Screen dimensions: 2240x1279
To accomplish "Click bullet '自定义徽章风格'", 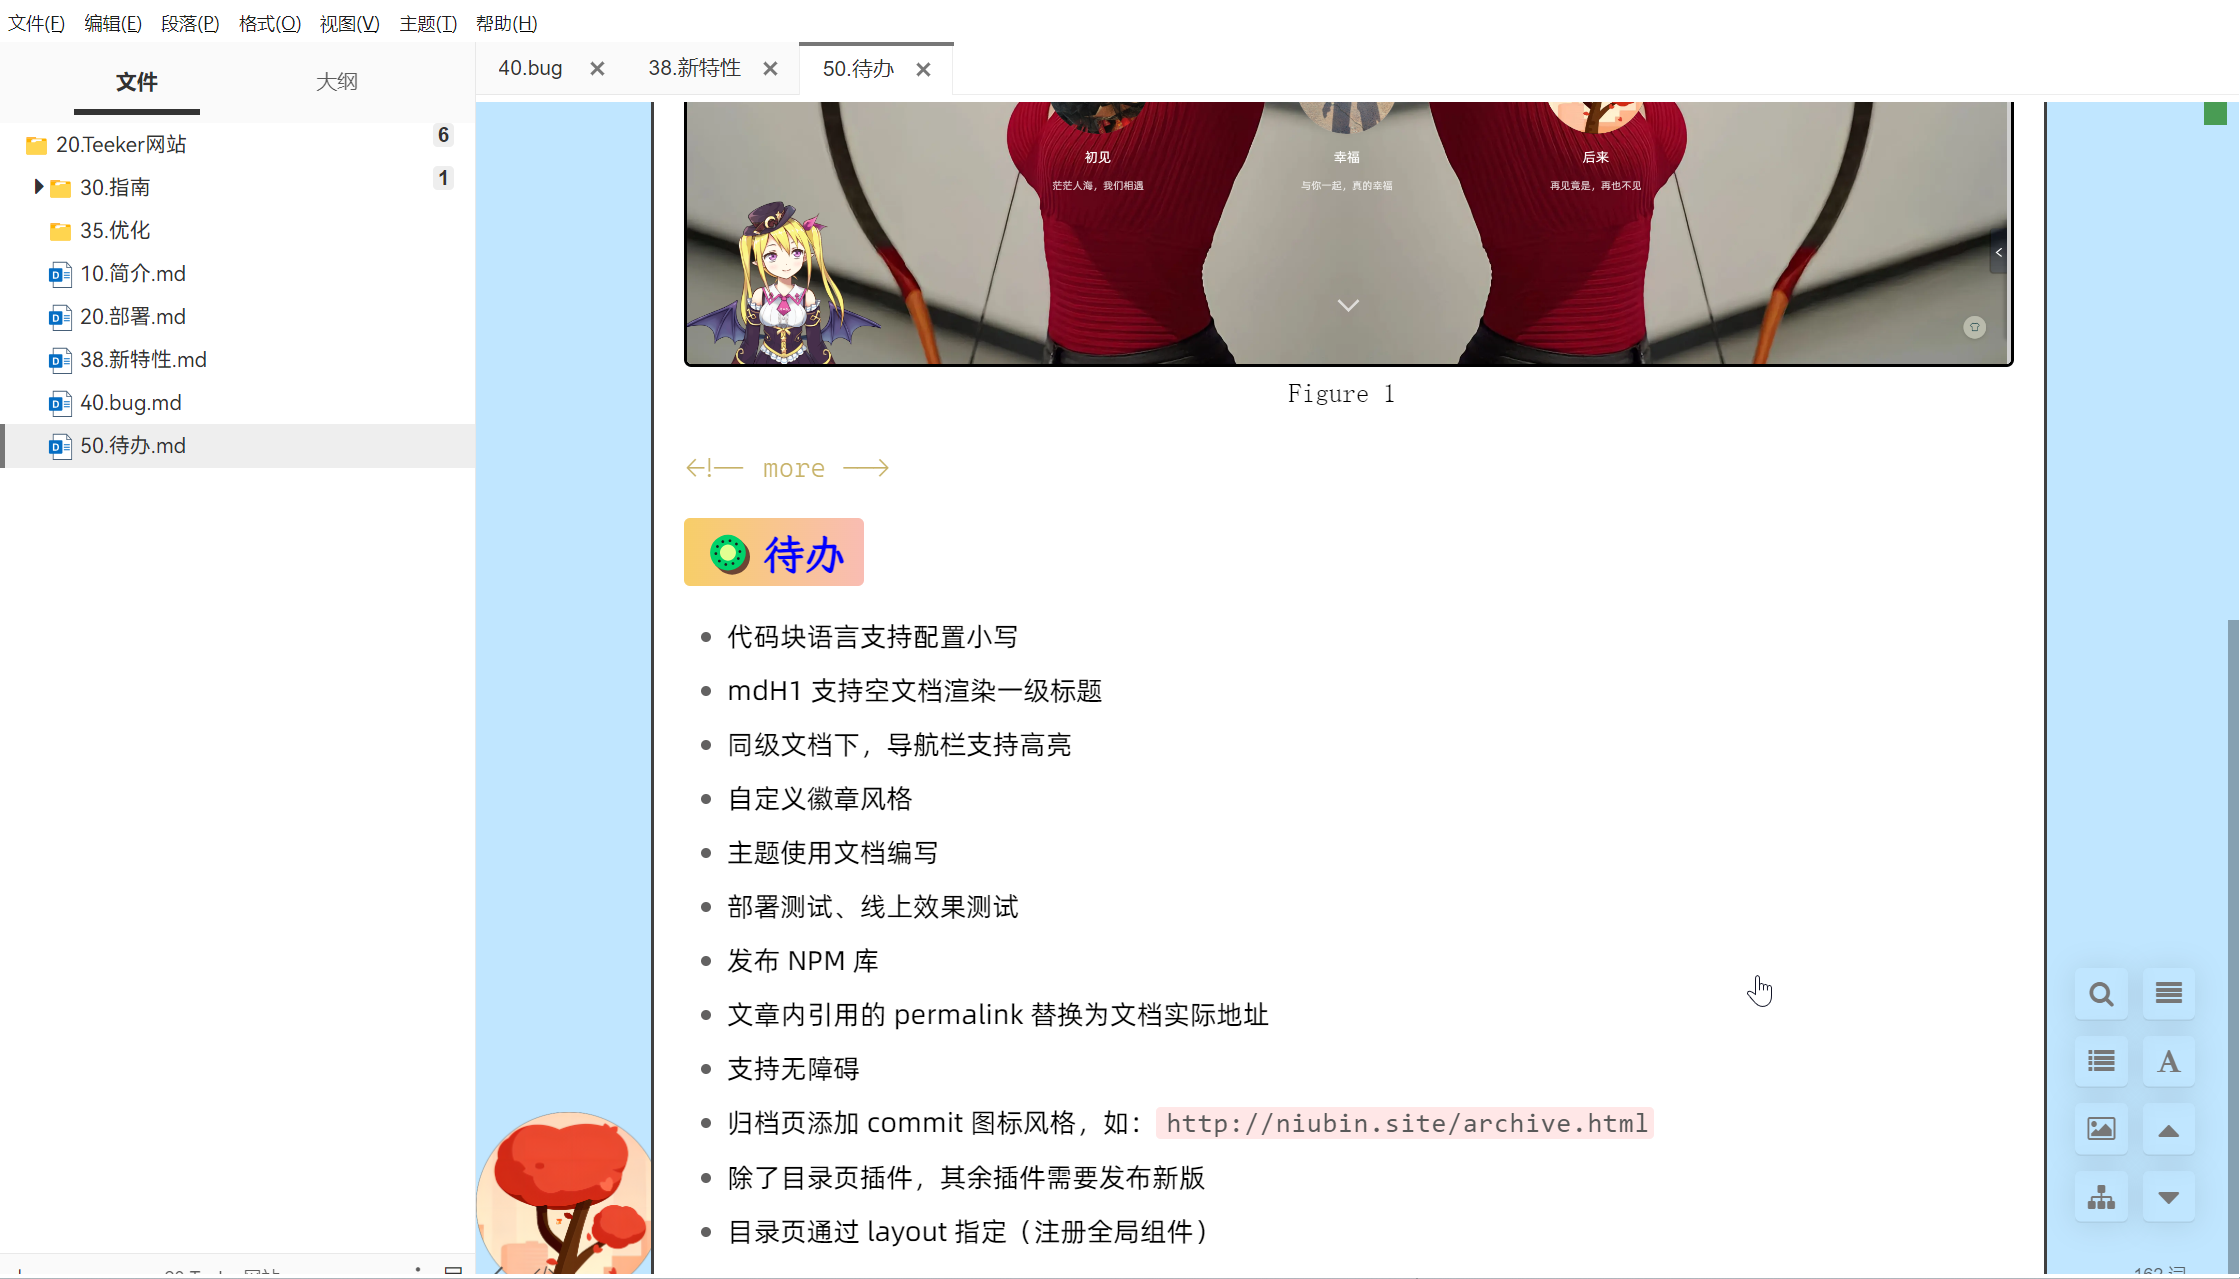I will click(x=819, y=799).
